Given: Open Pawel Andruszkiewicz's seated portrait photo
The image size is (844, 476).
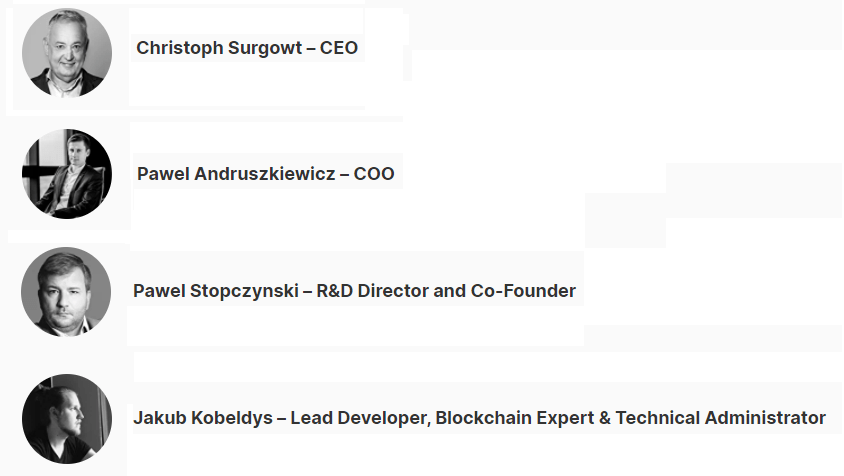Looking at the screenshot, I should 67,174.
